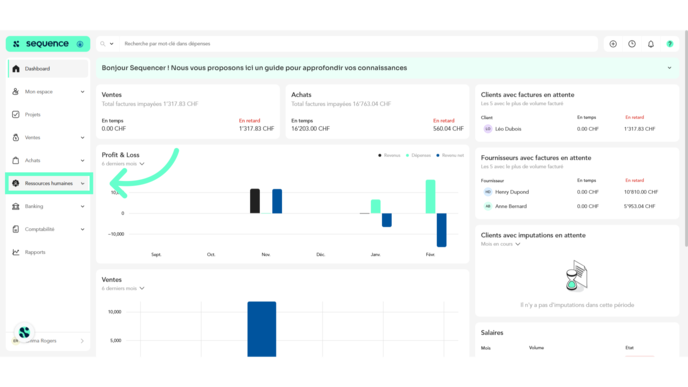
Task: Toggle Dépenses legend item
Action: tap(418, 155)
